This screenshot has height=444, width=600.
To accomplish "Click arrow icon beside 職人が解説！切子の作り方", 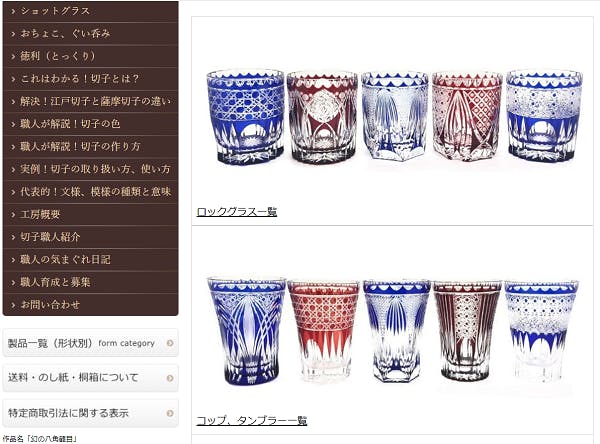I will [x=13, y=147].
